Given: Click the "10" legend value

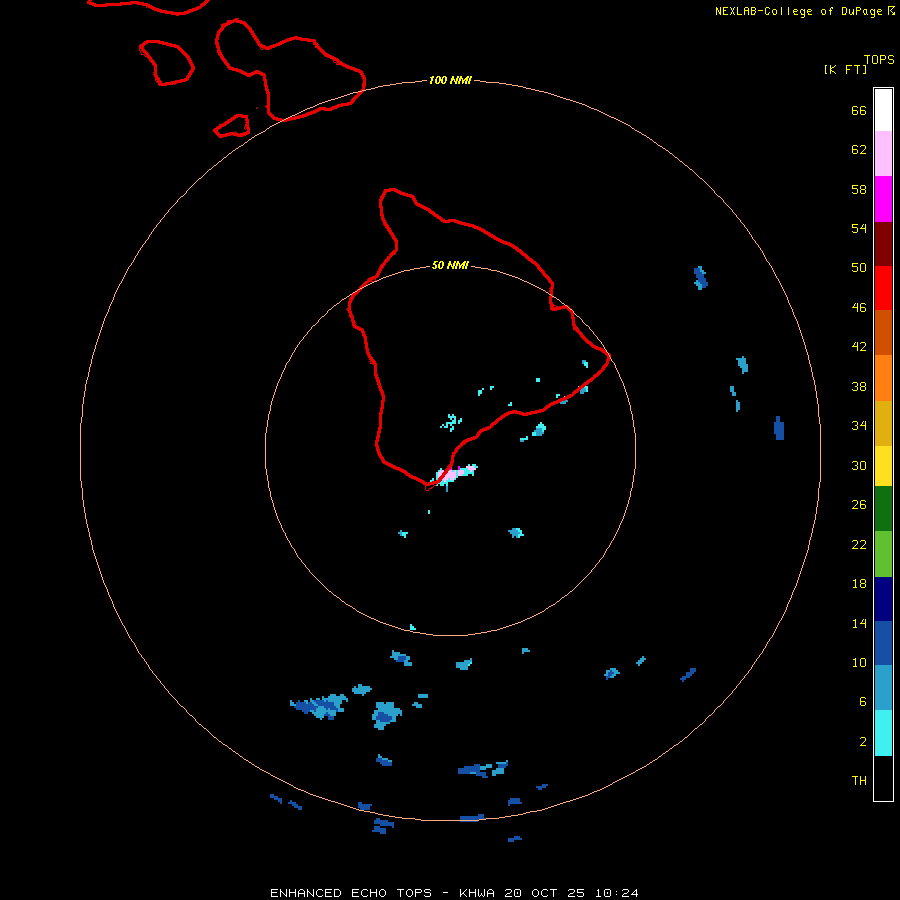Looking at the screenshot, I should pos(859,663).
